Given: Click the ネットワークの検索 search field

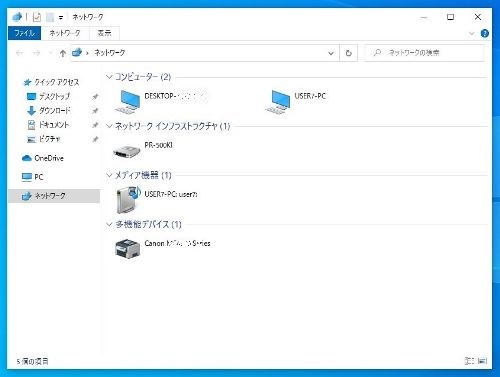Looking at the screenshot, I should pos(424,53).
